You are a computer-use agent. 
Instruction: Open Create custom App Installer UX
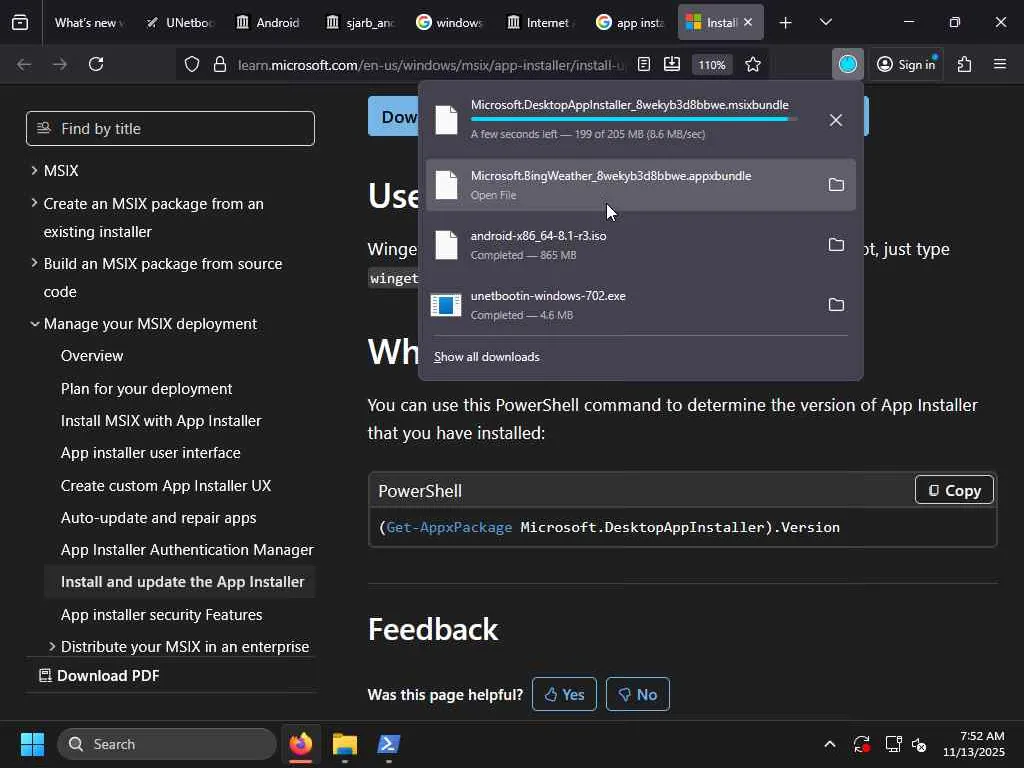pyautogui.click(x=166, y=485)
